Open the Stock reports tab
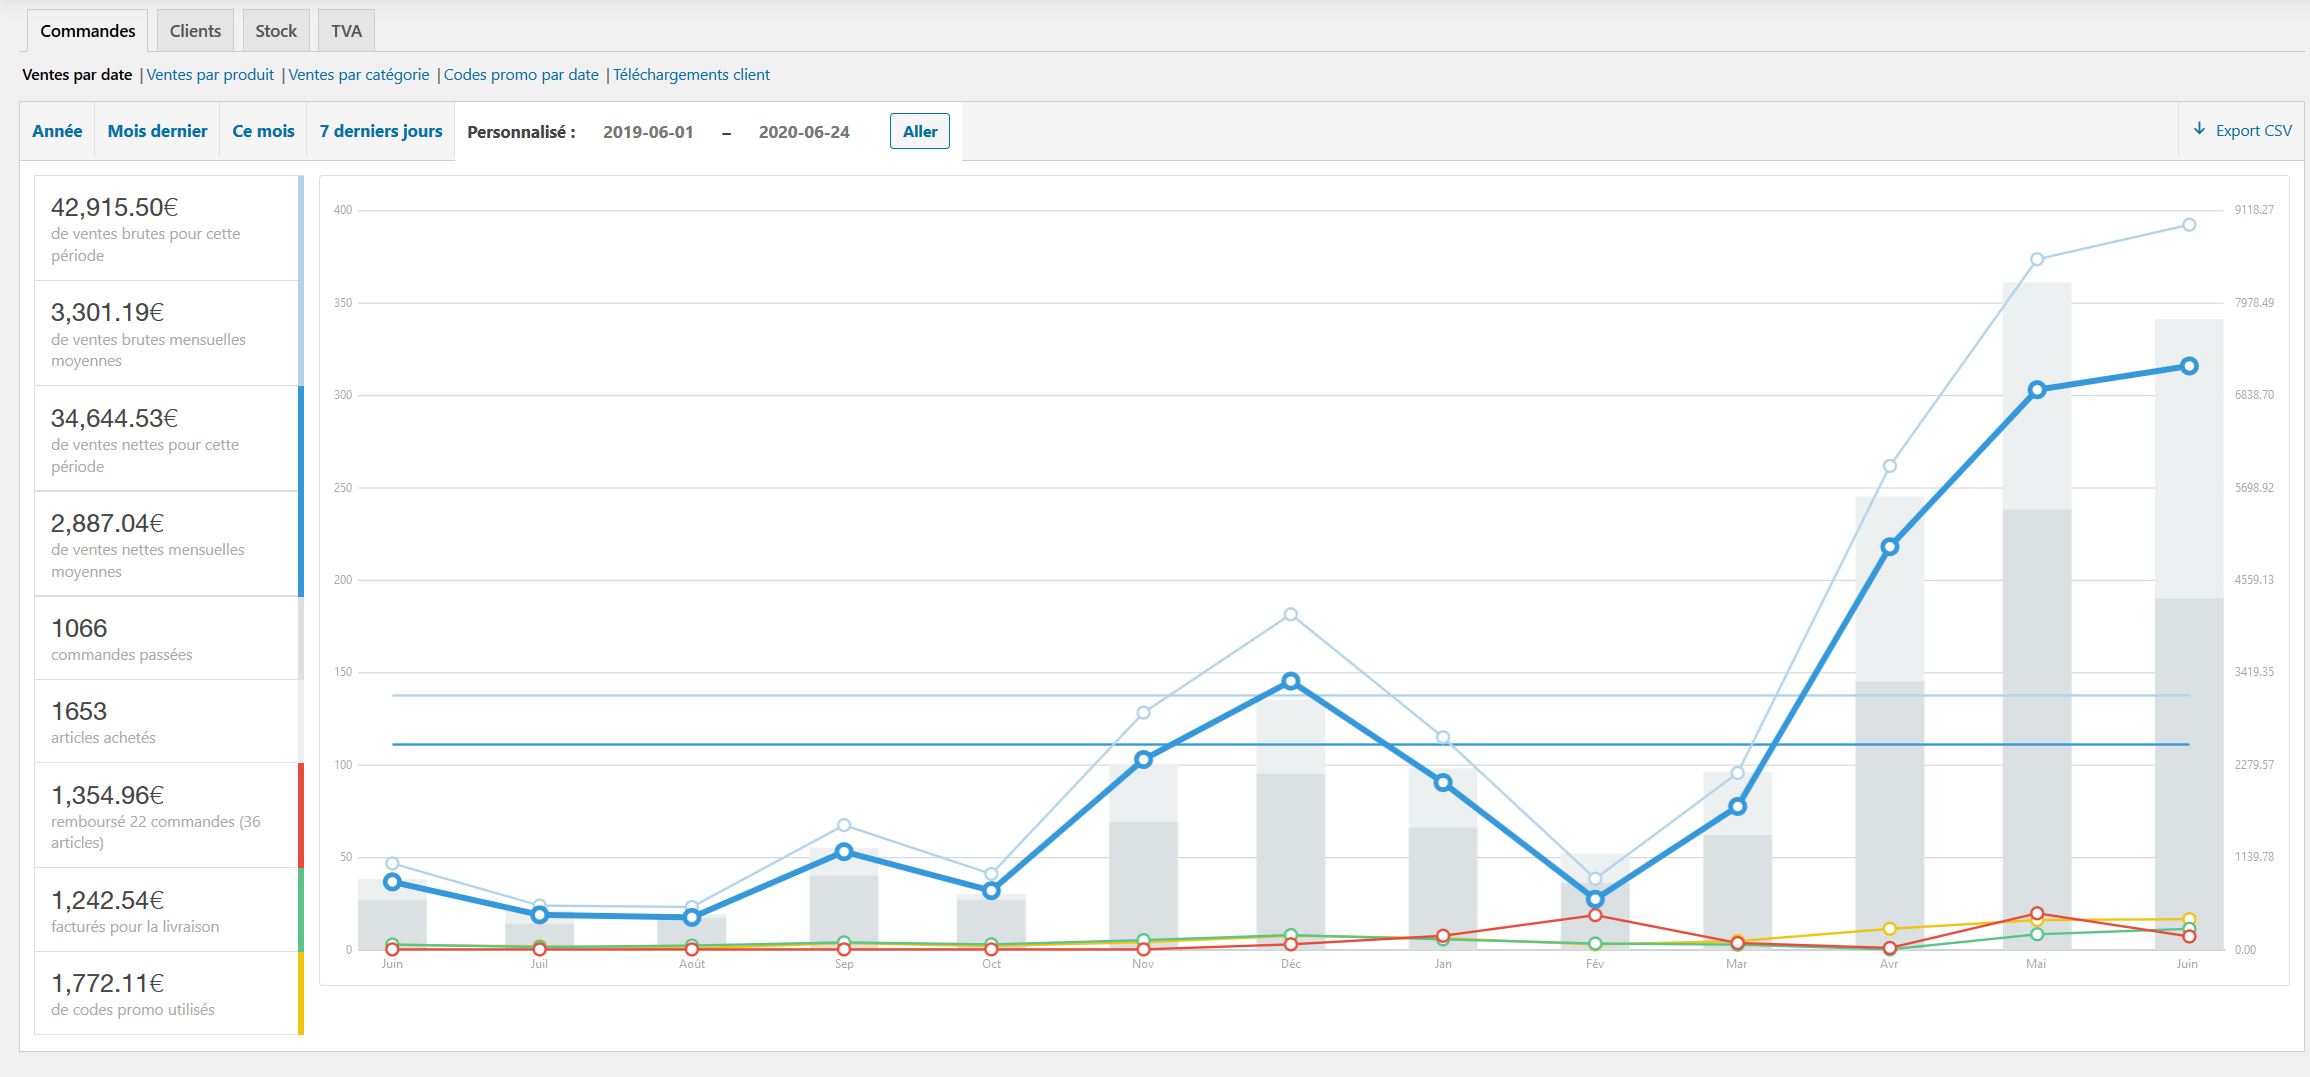 point(276,31)
